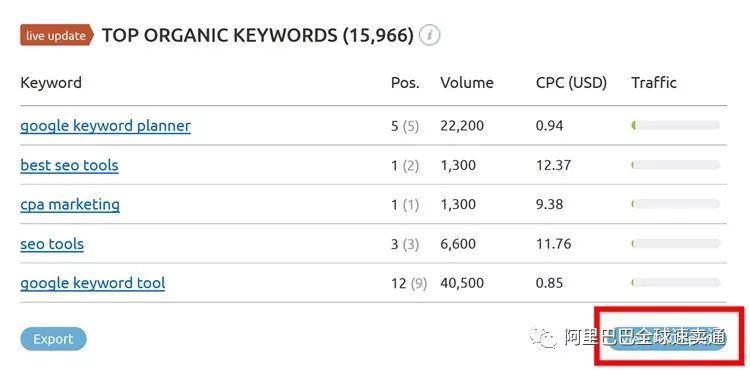The height and width of the screenshot is (370, 750).
Task: Open the seo tools keyword link
Action: click(52, 244)
